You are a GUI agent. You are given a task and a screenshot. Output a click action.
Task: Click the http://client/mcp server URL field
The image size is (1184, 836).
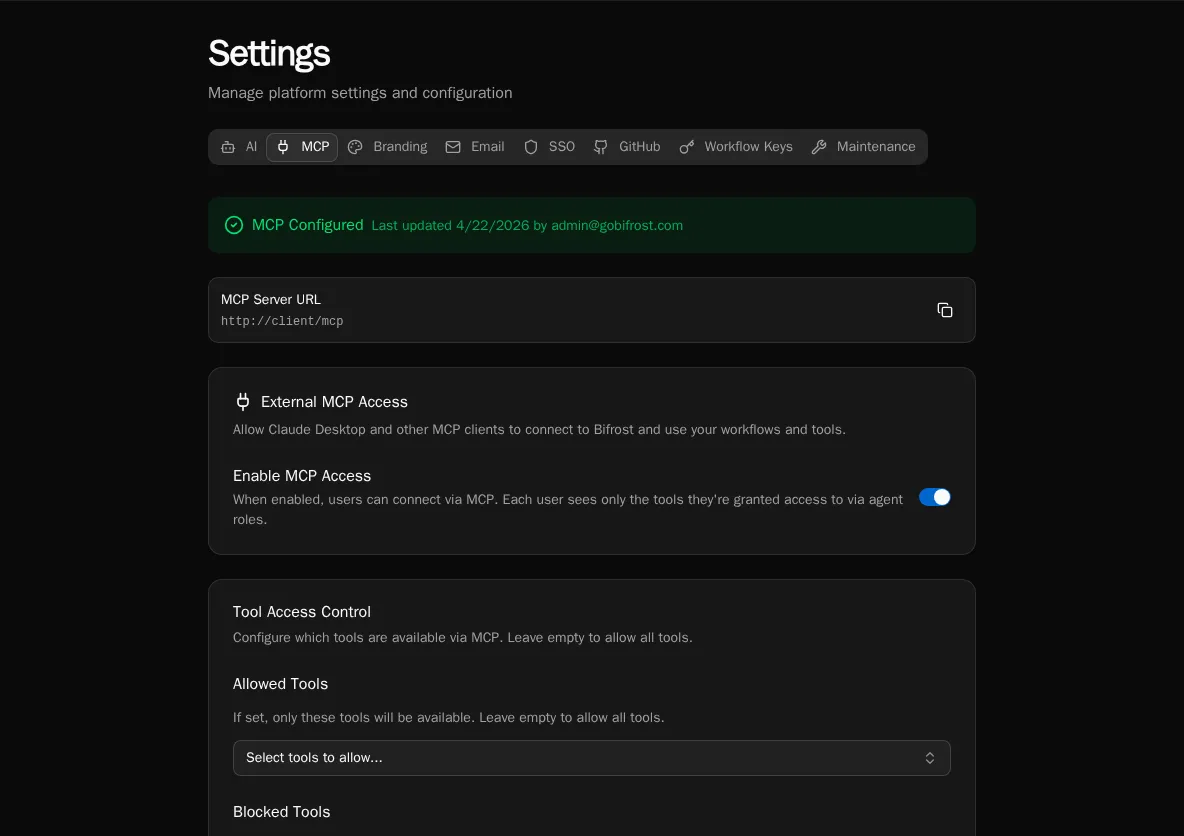click(x=283, y=321)
